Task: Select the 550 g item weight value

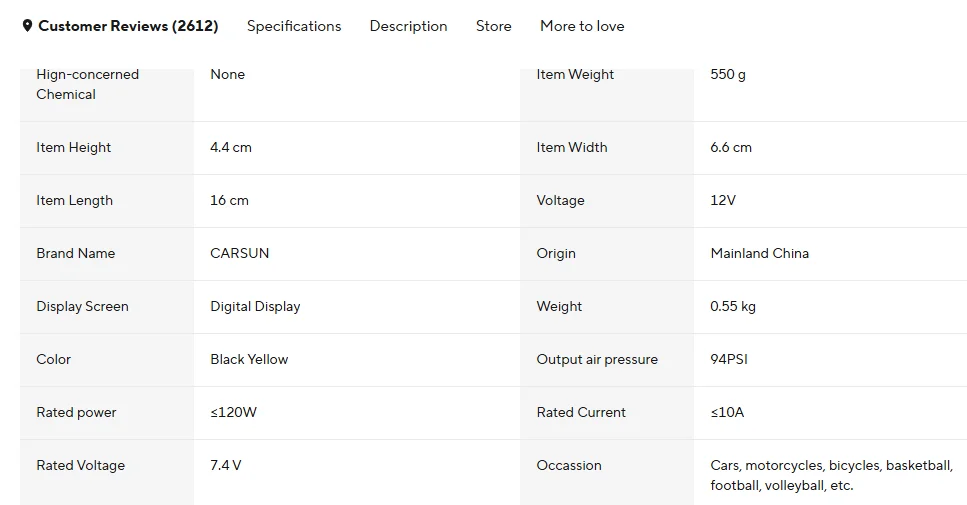Action: click(x=728, y=75)
